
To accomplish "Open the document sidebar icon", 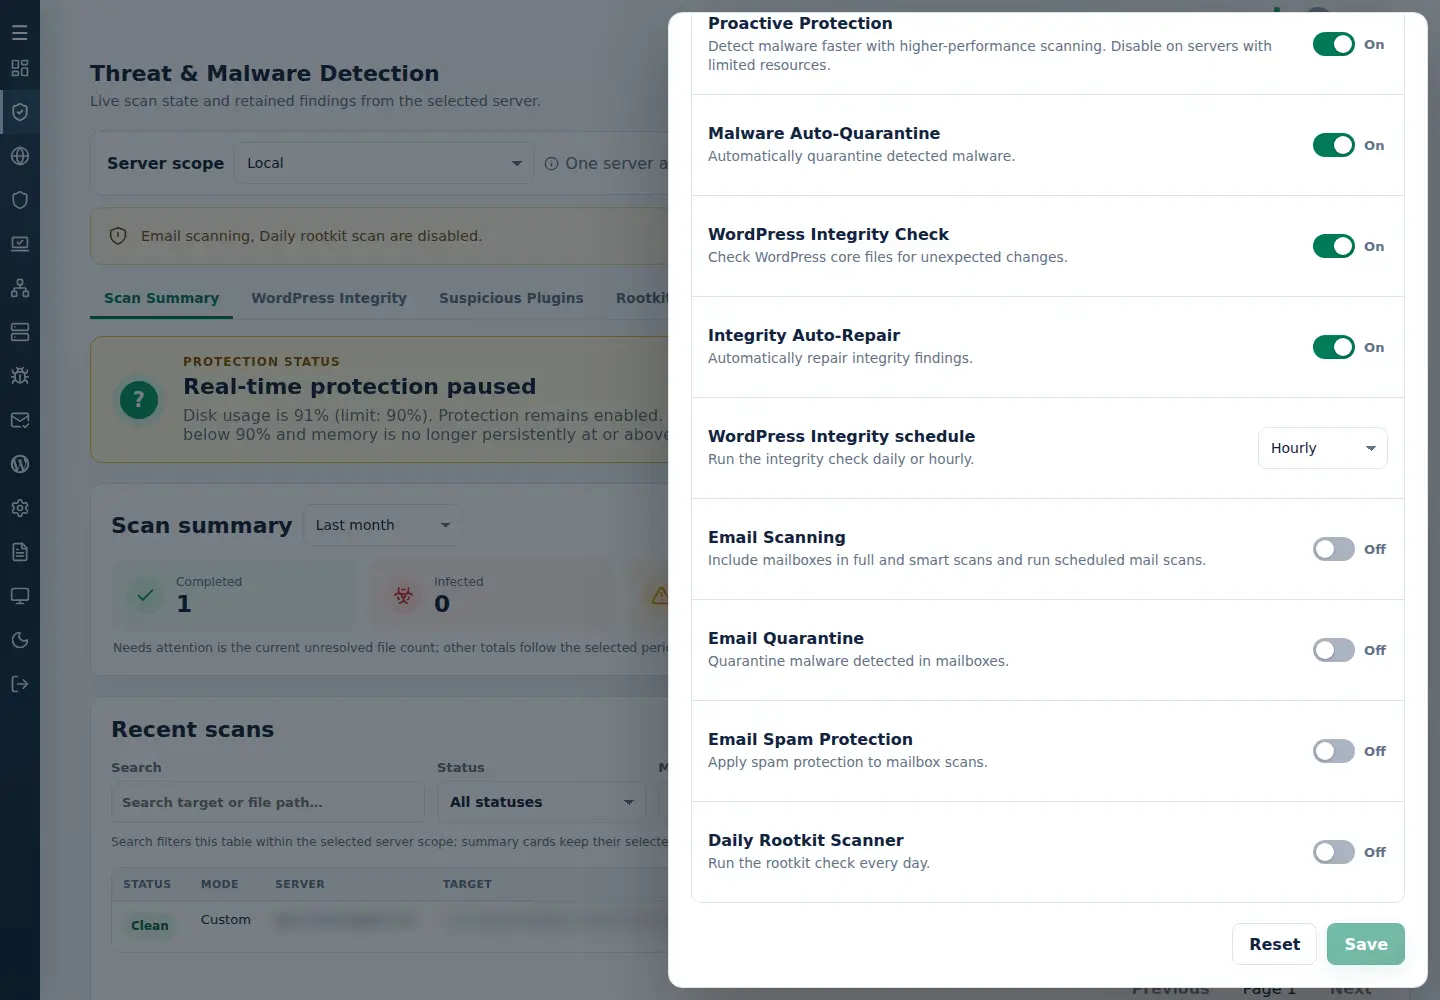I will tap(20, 552).
